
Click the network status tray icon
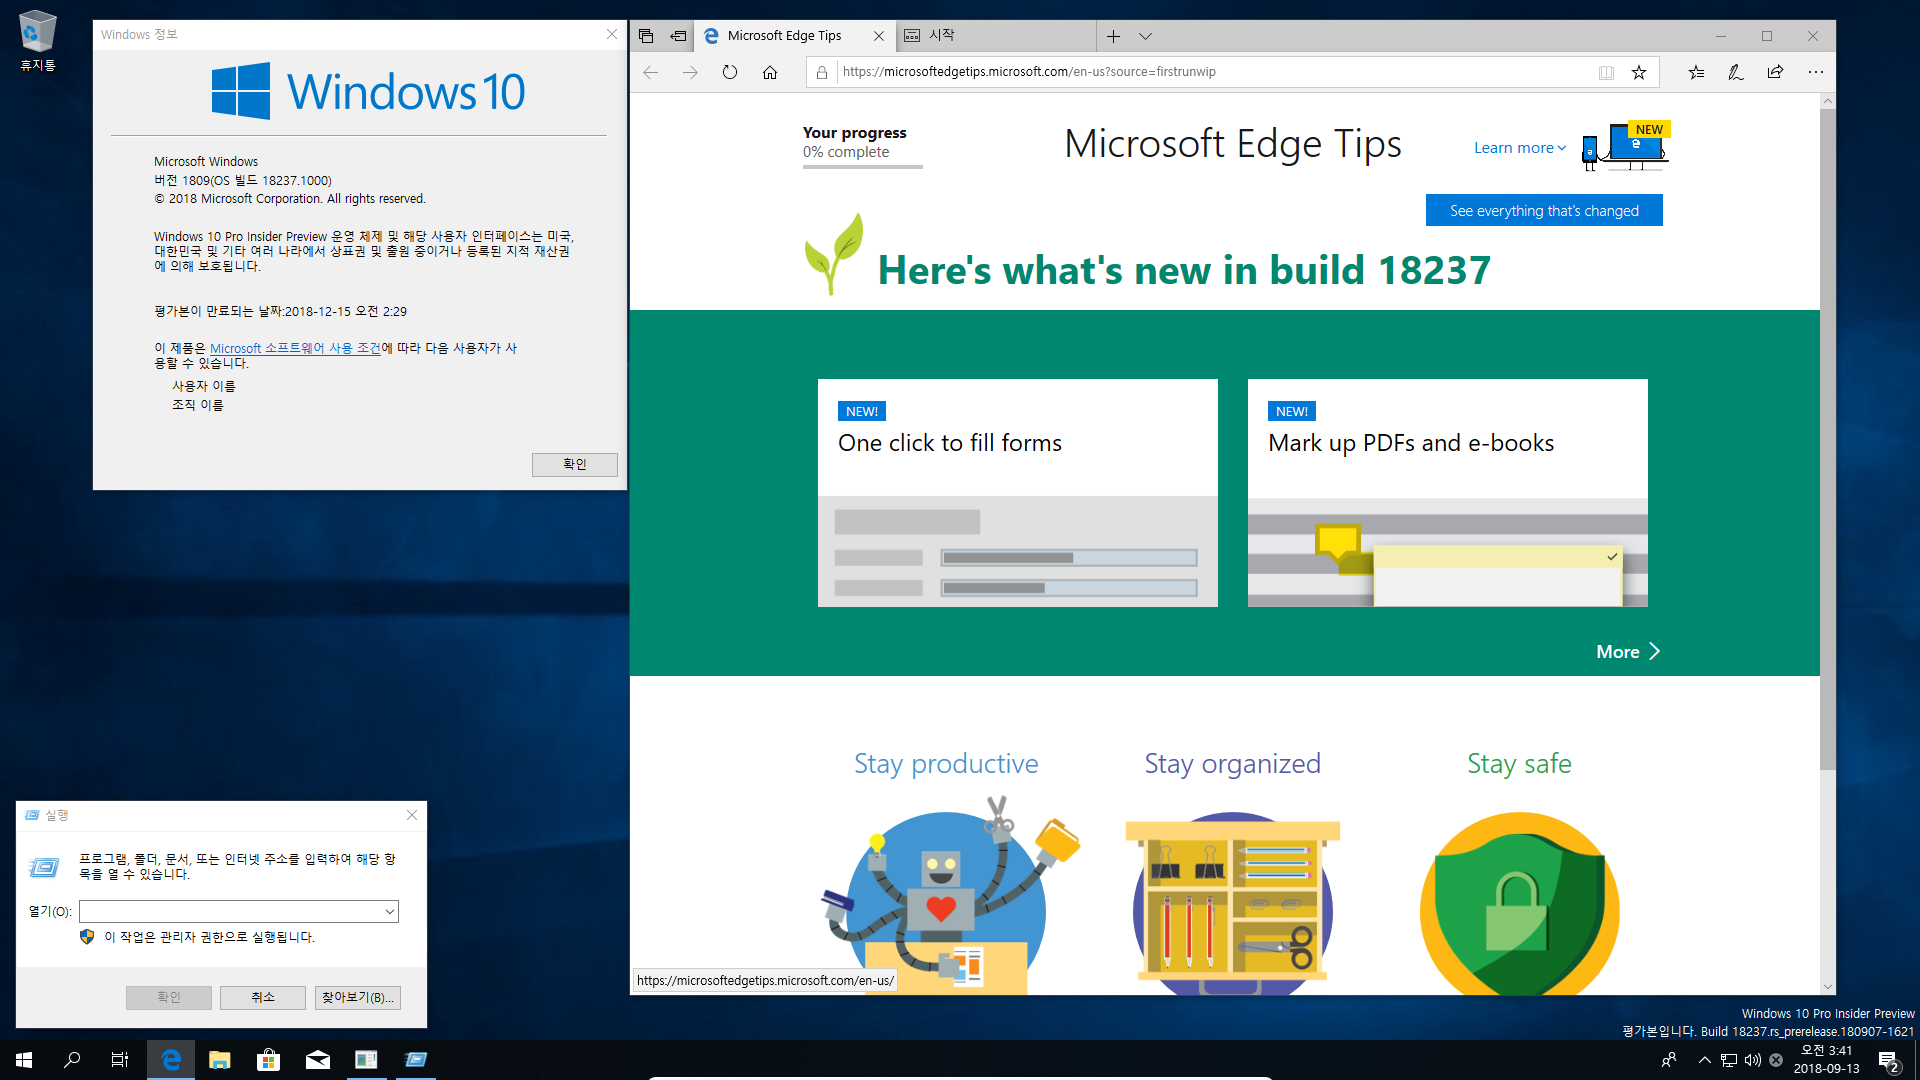pyautogui.click(x=1729, y=1060)
